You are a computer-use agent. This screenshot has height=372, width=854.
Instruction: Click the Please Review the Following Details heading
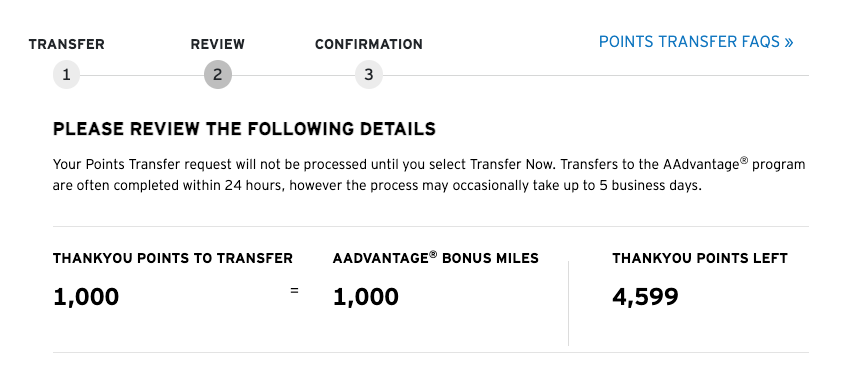(244, 129)
